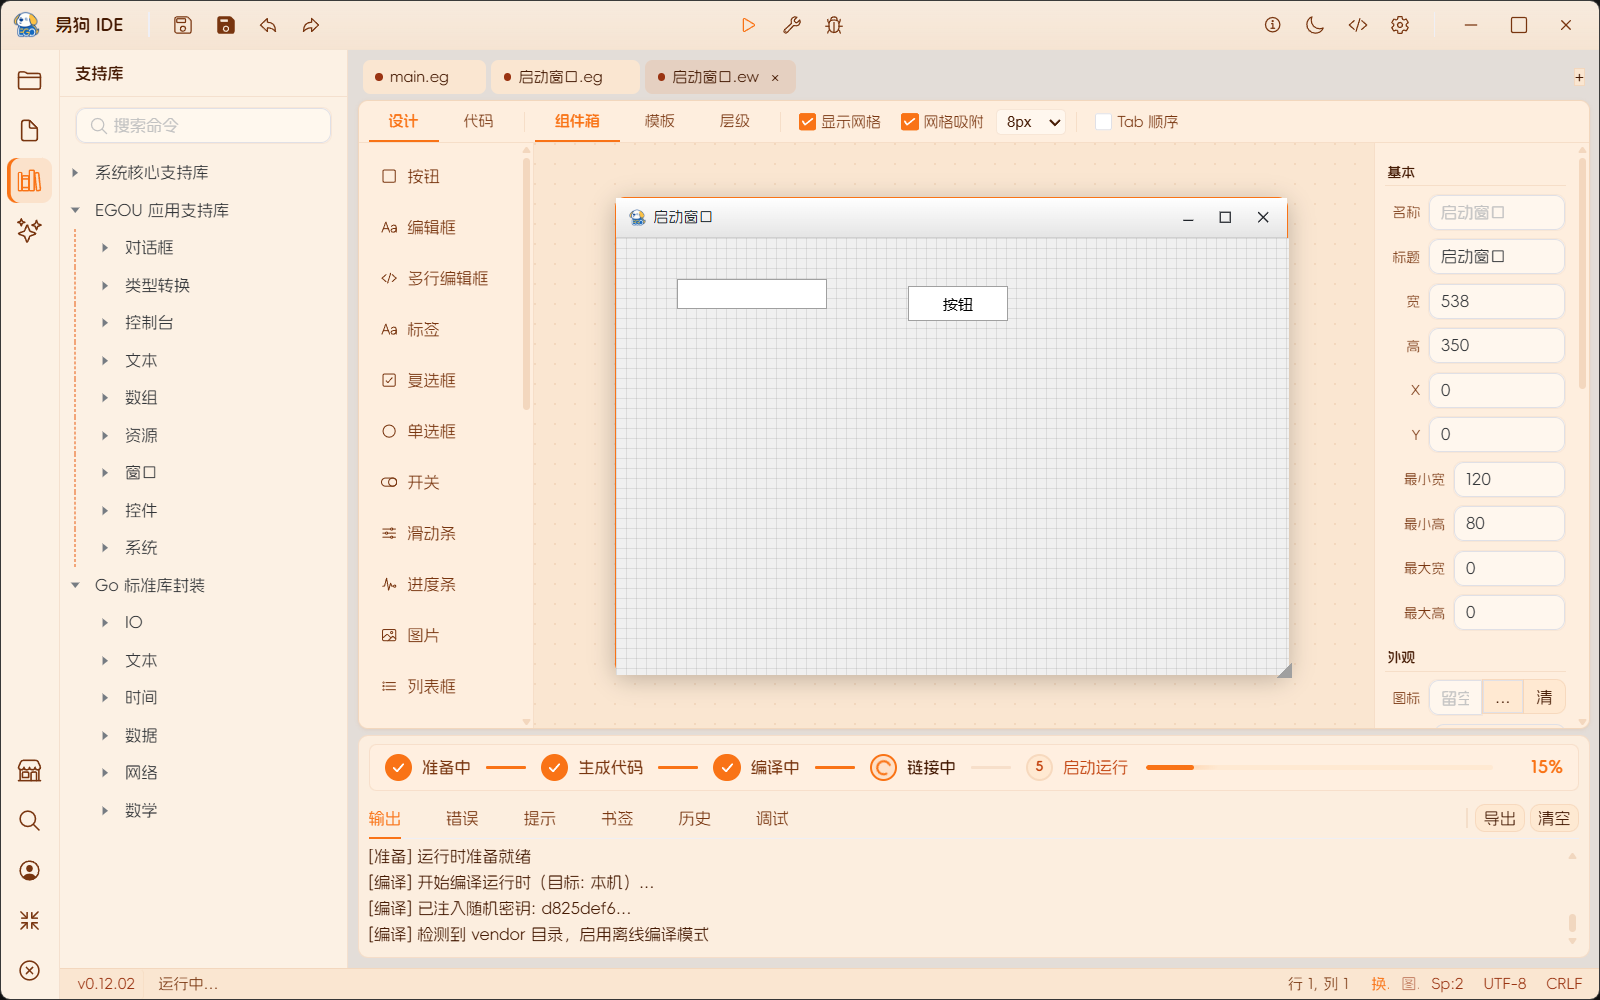Toggle dark mode moon icon

(1315, 25)
